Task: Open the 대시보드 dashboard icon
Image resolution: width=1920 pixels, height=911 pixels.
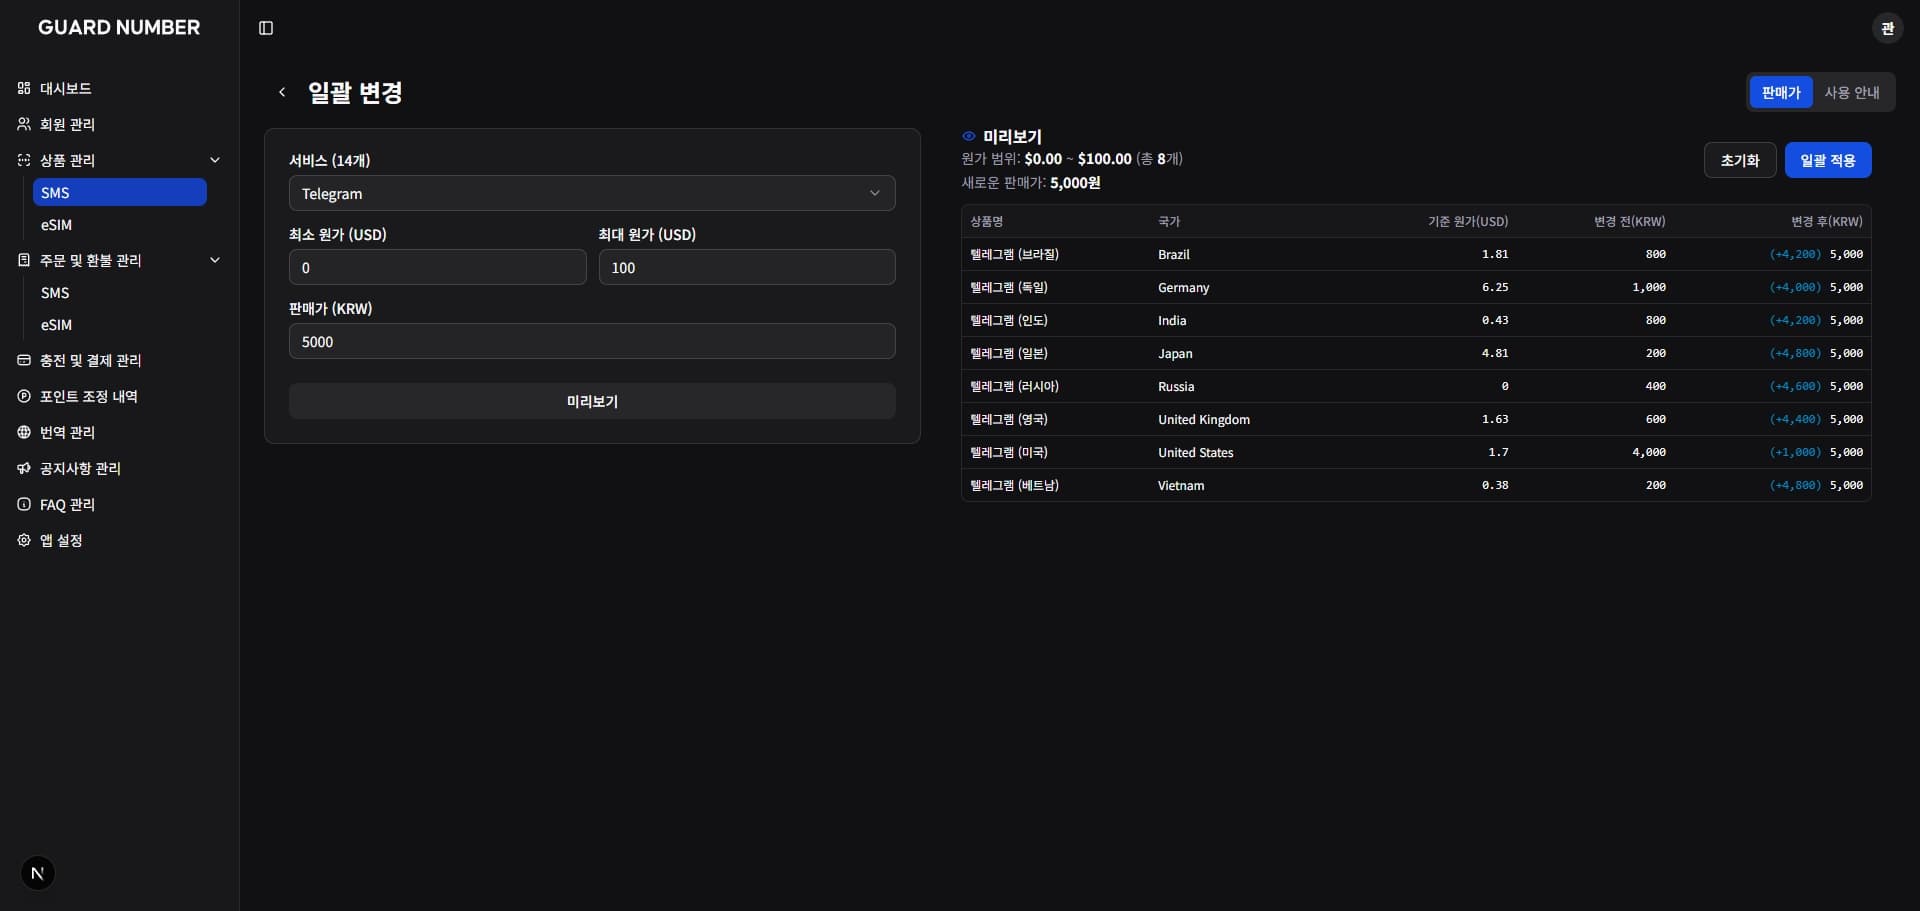Action: [24, 88]
